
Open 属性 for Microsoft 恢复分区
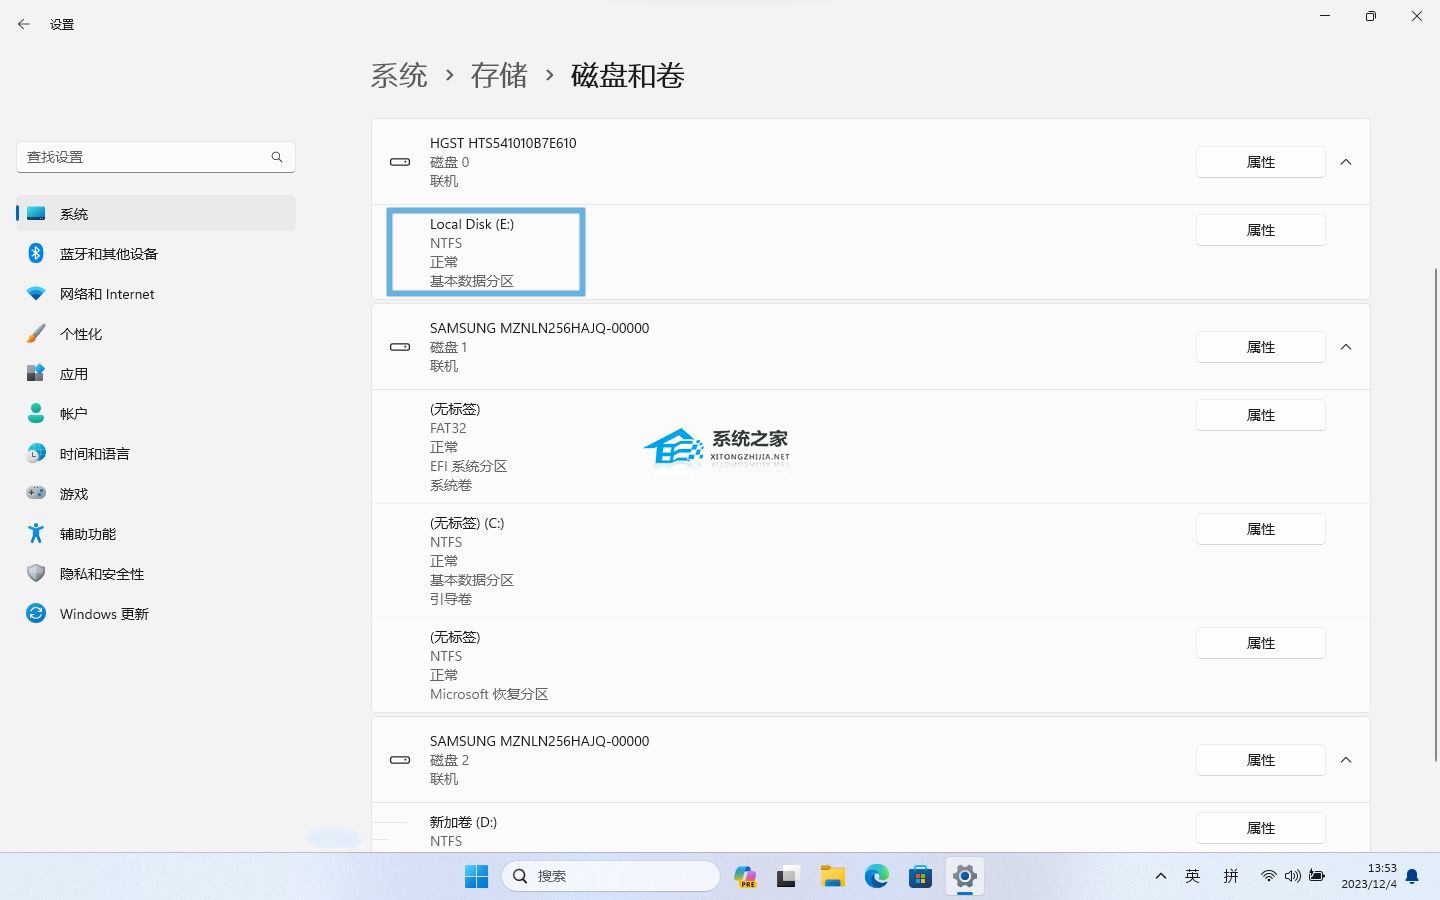pos(1260,643)
